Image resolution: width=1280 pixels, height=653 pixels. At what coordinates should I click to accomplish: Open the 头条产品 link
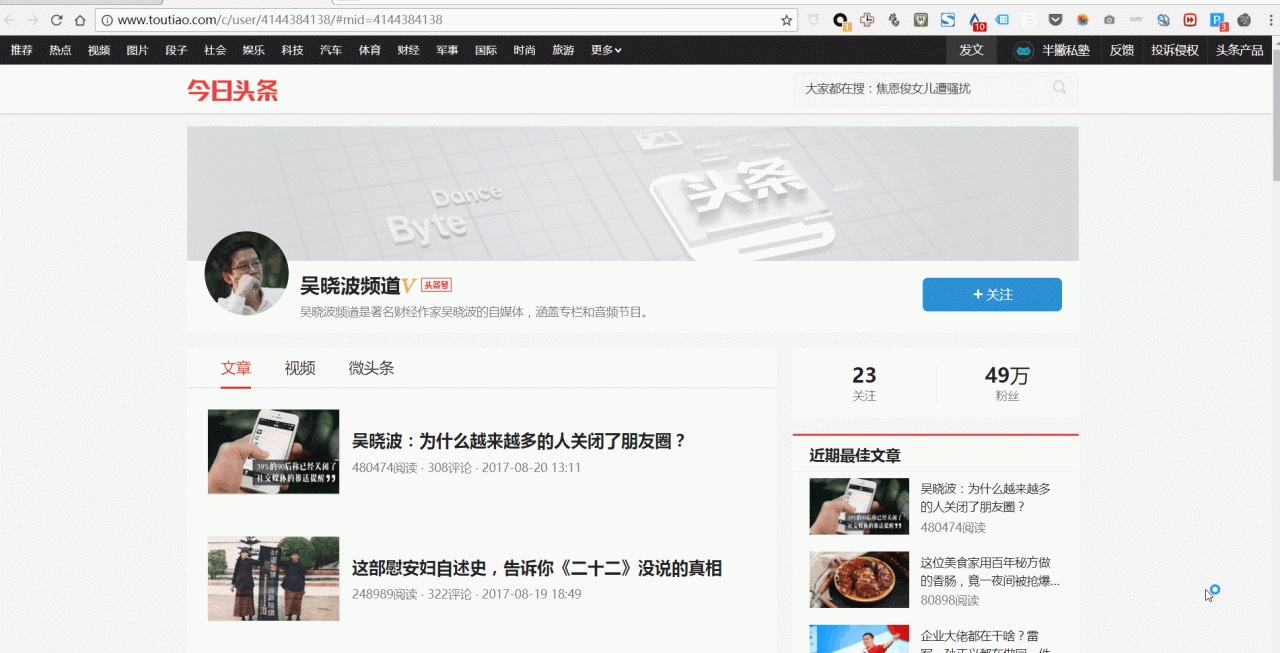pos(1240,50)
